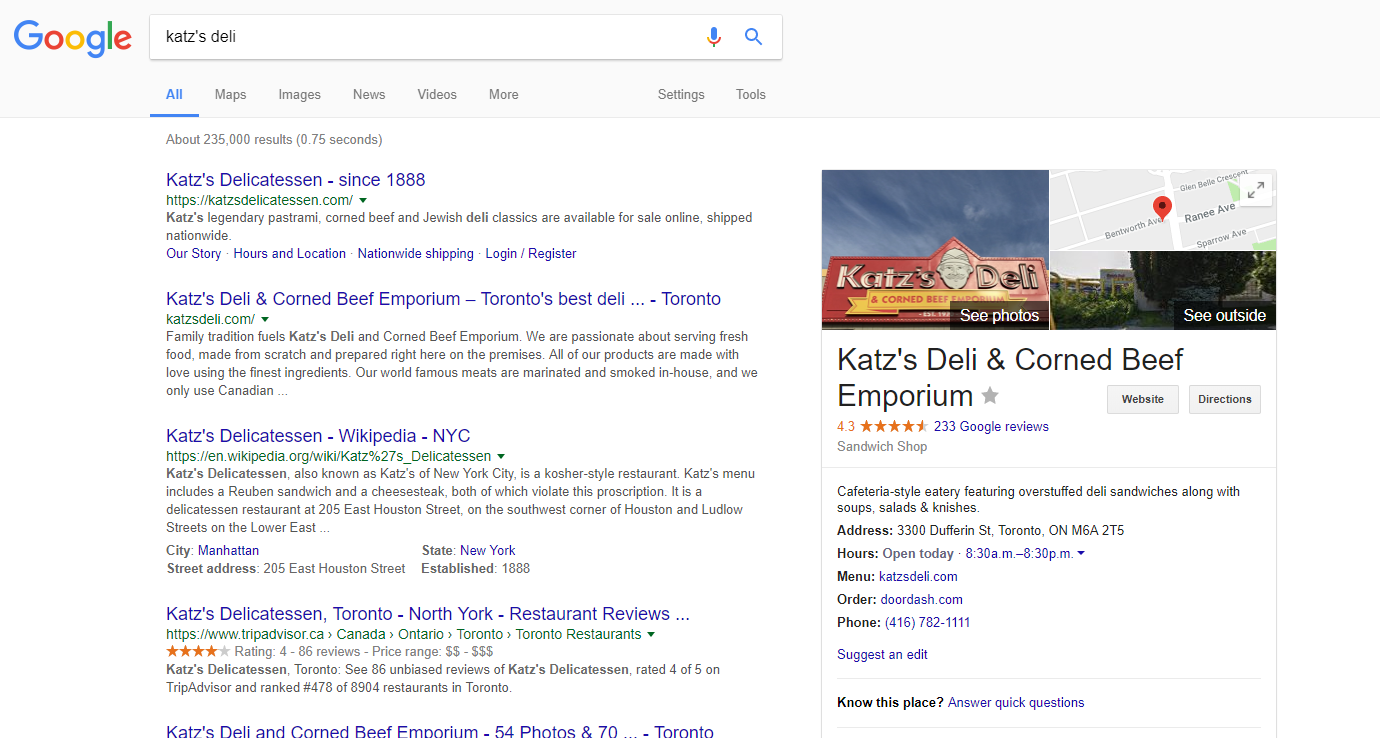
Task: Open See outside street view thumbnail
Action: 1163,290
